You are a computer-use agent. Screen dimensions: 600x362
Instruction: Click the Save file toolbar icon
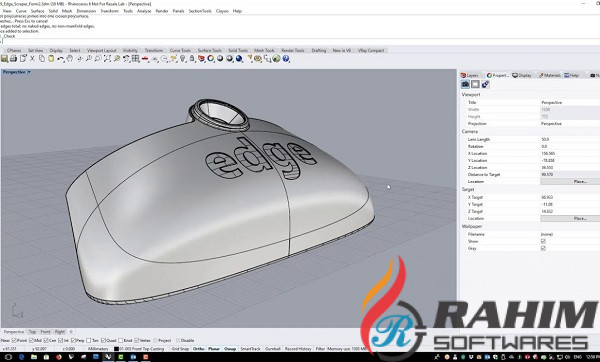4,59
